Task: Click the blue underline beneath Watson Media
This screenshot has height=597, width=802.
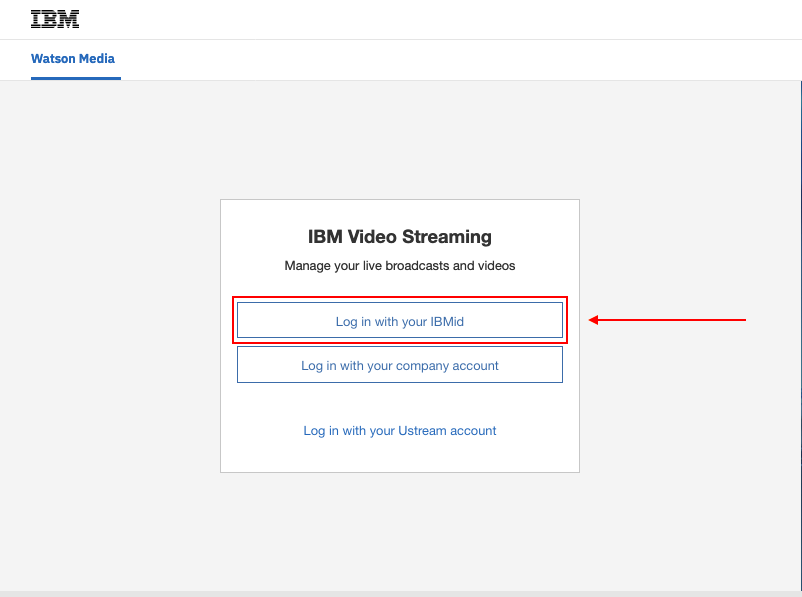Action: coord(76,78)
